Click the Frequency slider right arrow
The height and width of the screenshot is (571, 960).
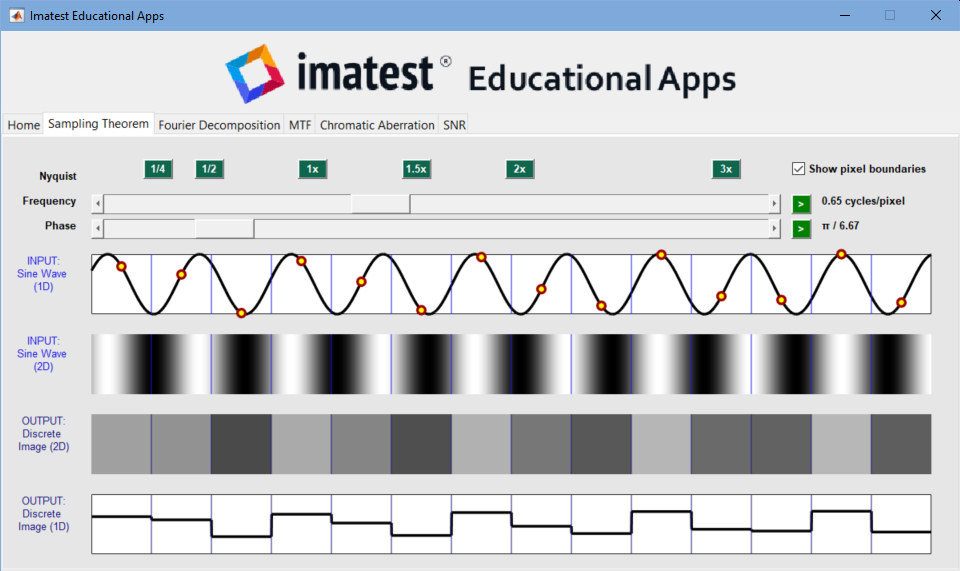774,204
